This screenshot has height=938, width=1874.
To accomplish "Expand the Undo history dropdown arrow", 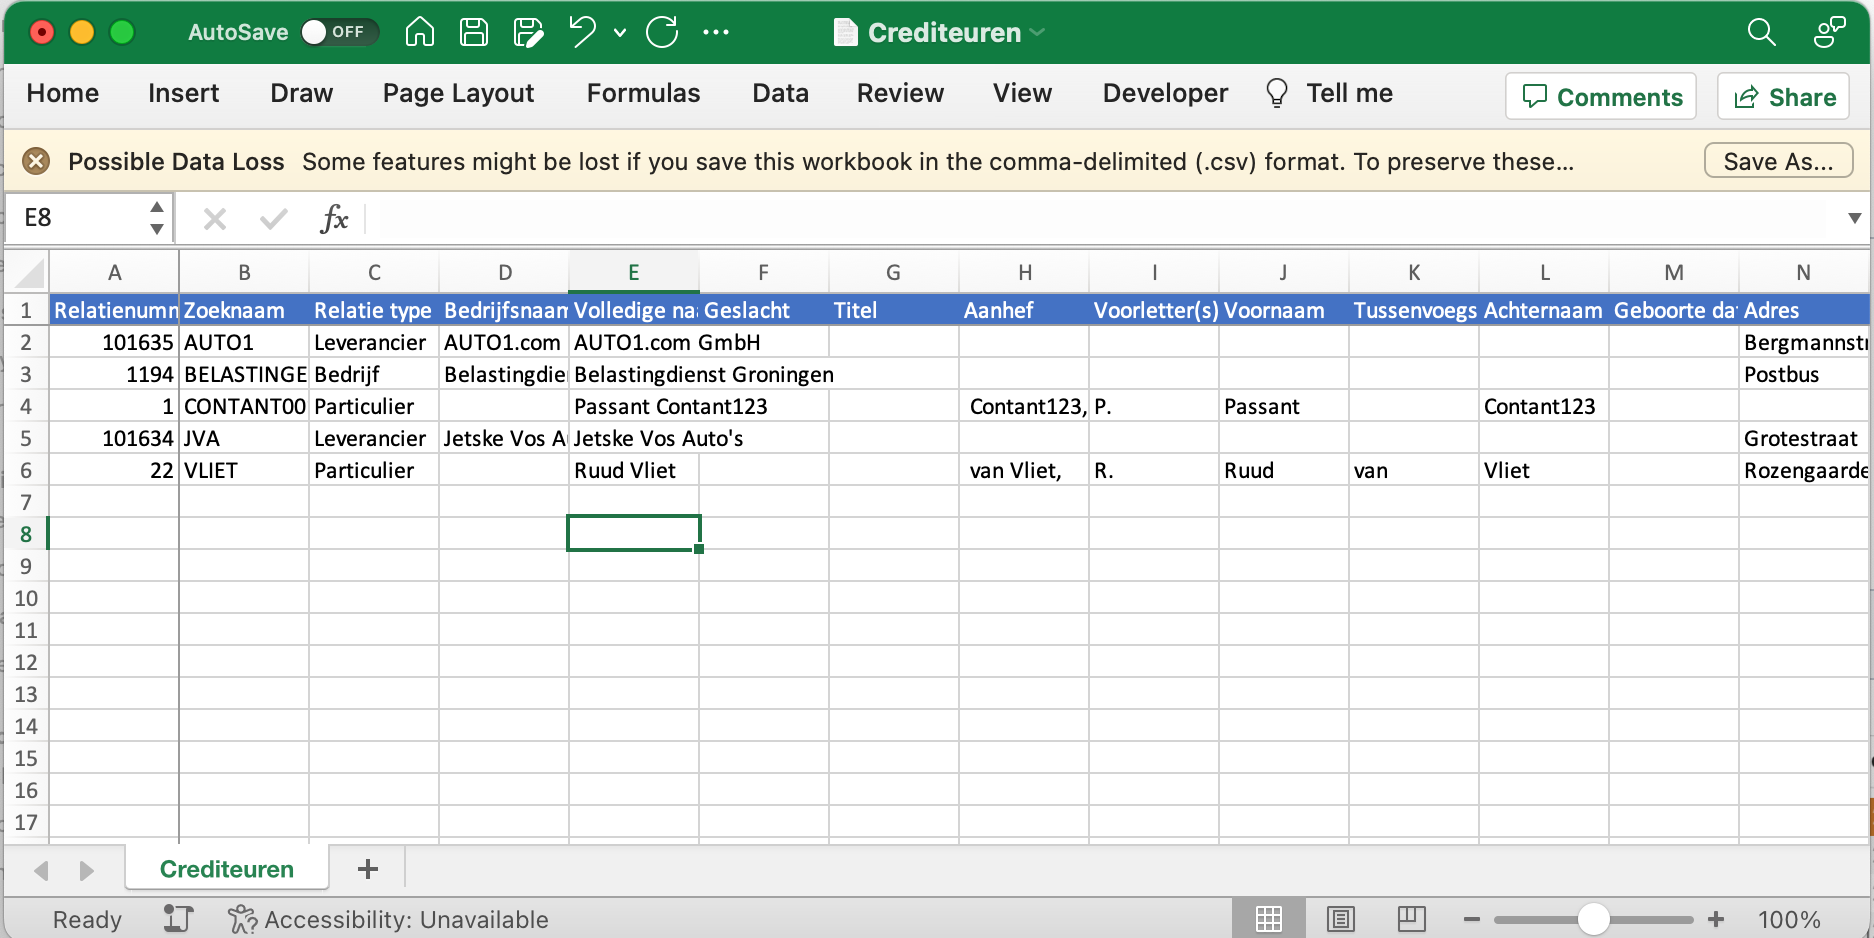I will click(x=620, y=32).
